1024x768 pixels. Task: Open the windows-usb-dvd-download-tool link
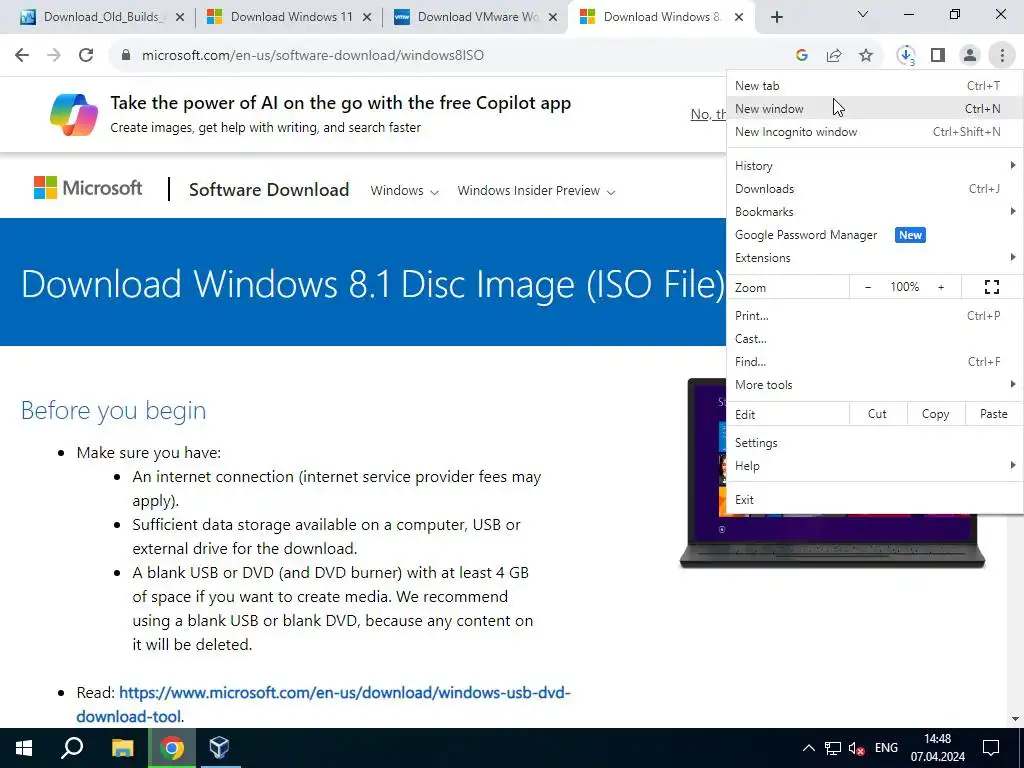coord(323,704)
